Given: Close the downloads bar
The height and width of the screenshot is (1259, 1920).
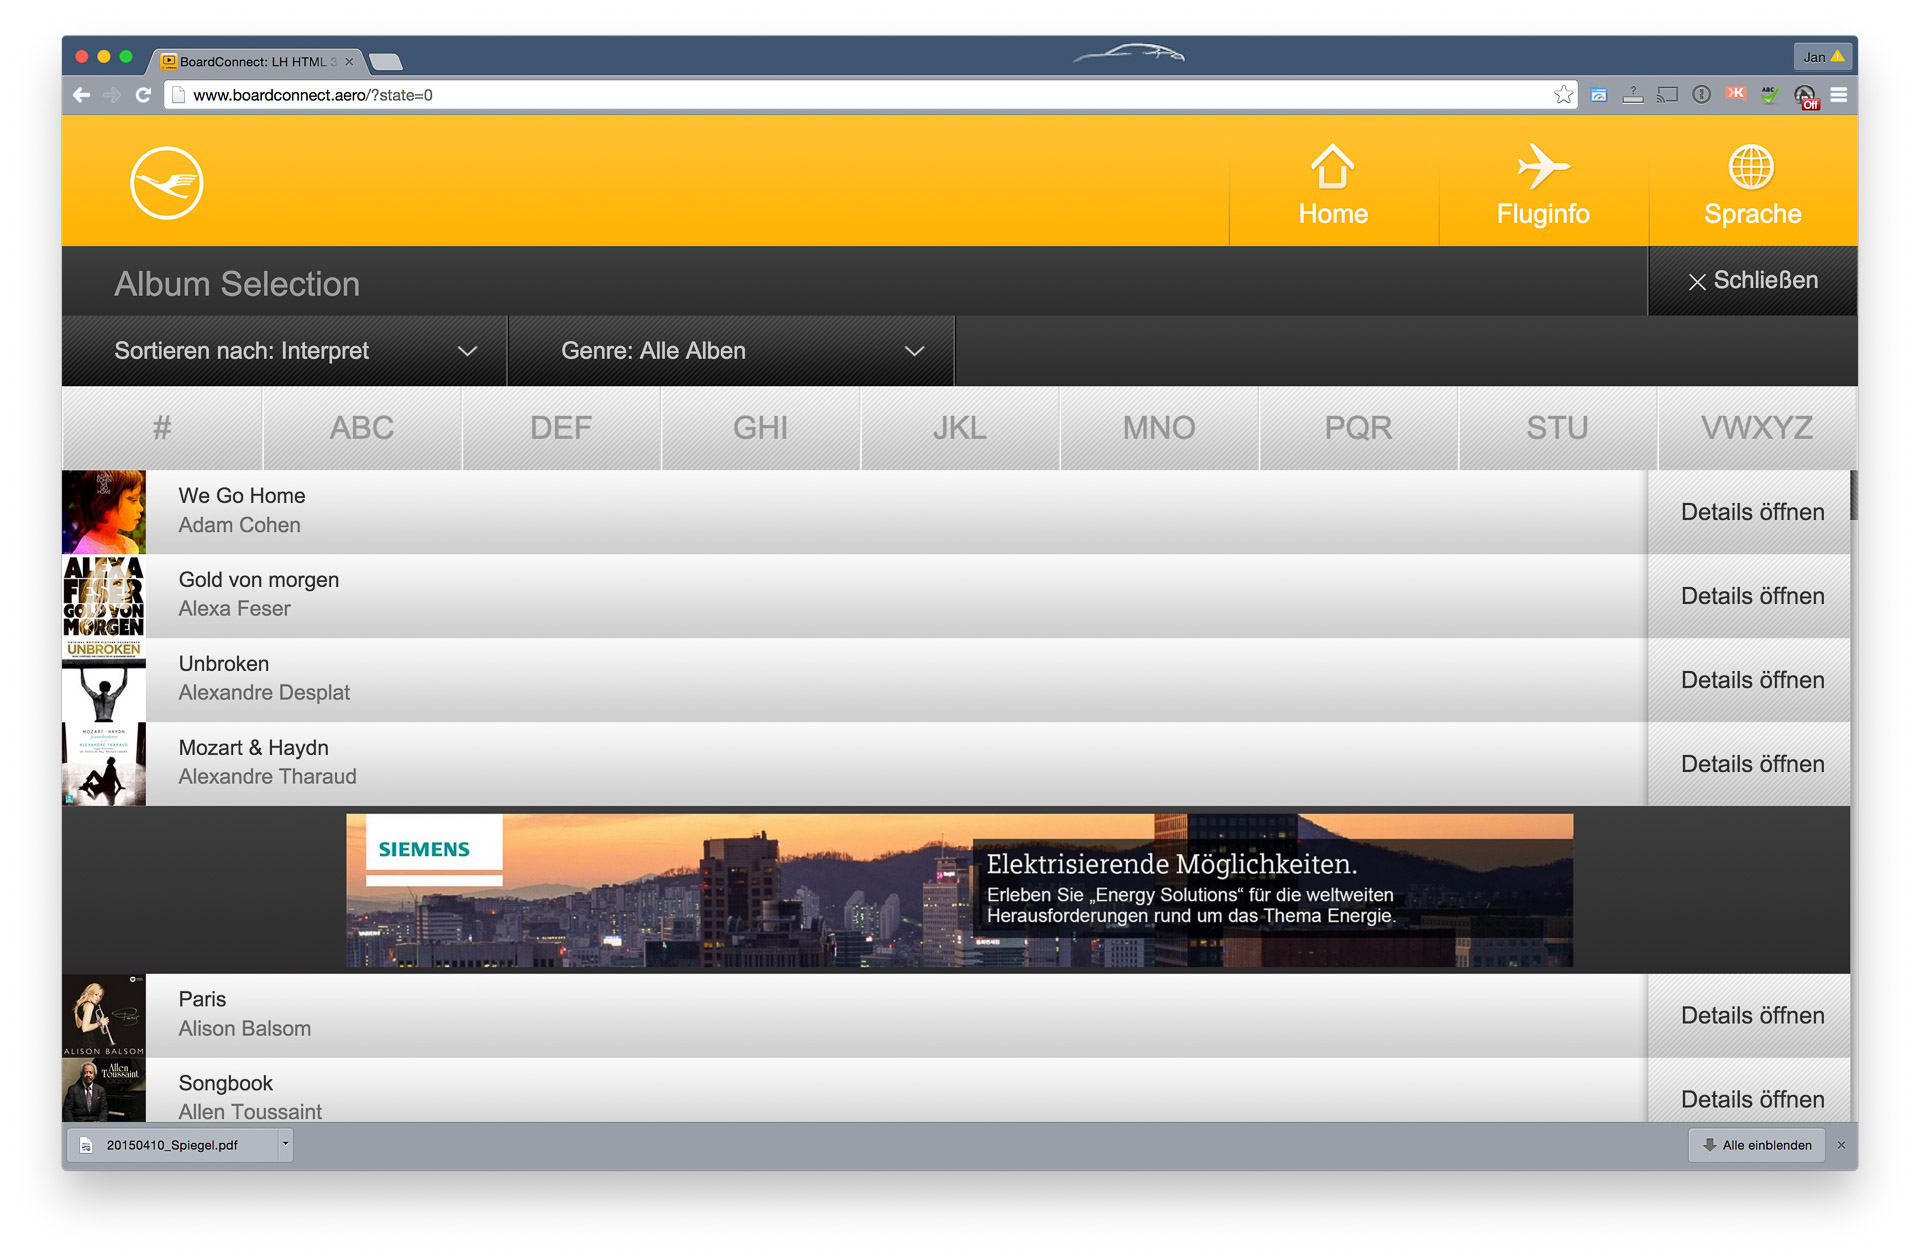Looking at the screenshot, I should [x=1841, y=1145].
